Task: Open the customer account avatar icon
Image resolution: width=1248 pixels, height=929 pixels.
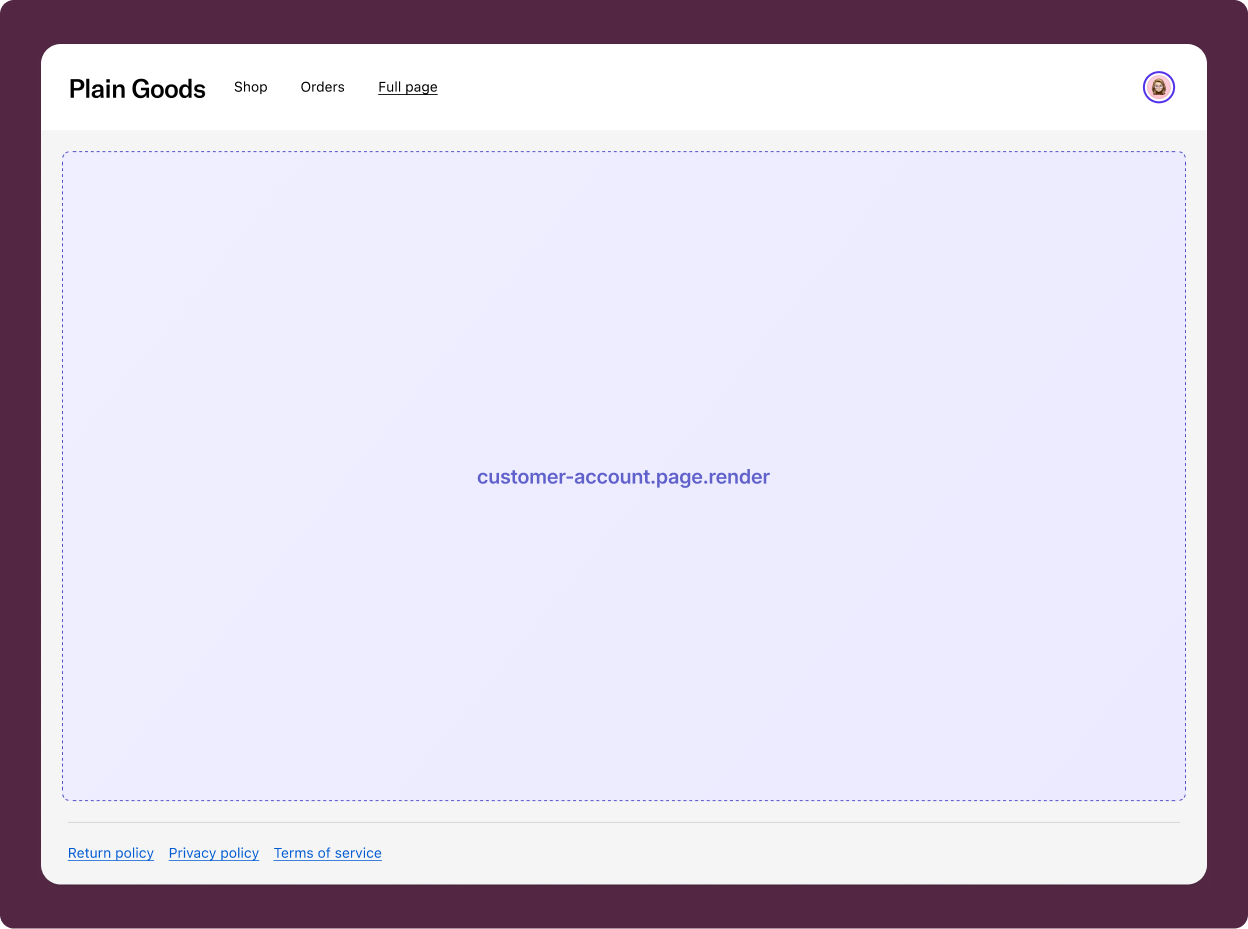Action: coord(1159,87)
